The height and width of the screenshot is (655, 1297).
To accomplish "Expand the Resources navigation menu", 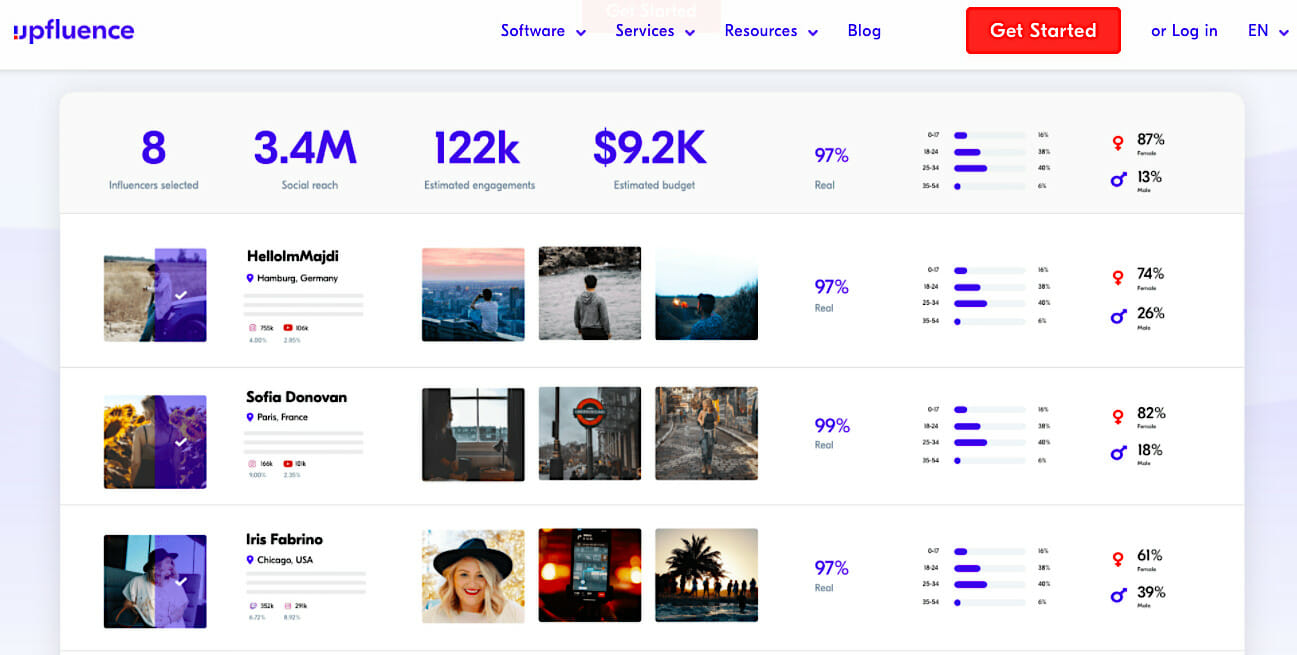I will [x=771, y=31].
